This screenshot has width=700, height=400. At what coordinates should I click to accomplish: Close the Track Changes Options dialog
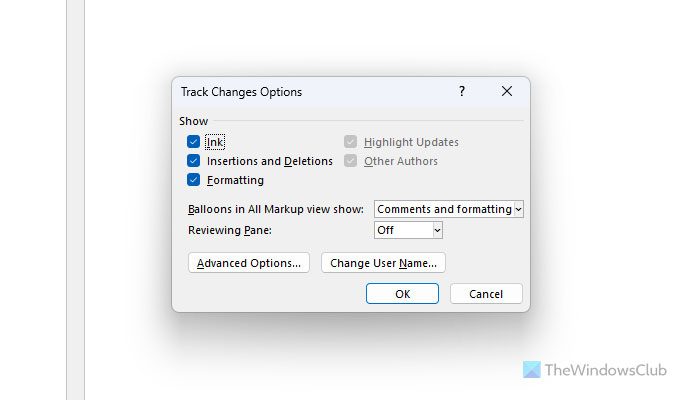pos(507,91)
